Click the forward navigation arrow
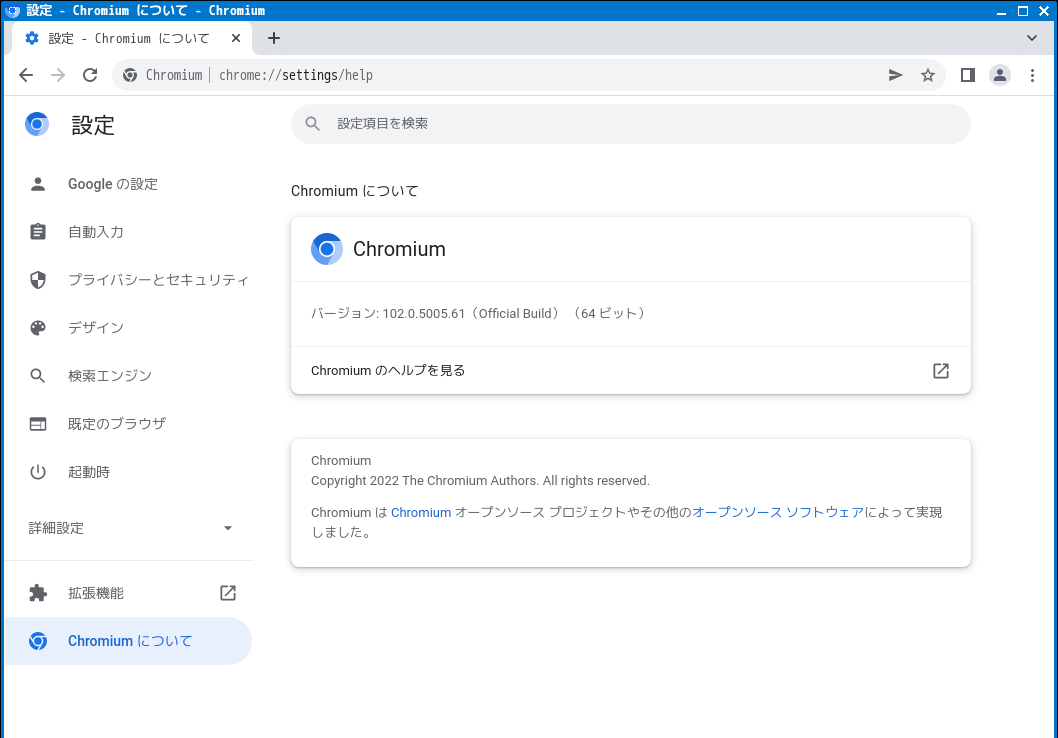The width and height of the screenshot is (1058, 738). pyautogui.click(x=58, y=75)
